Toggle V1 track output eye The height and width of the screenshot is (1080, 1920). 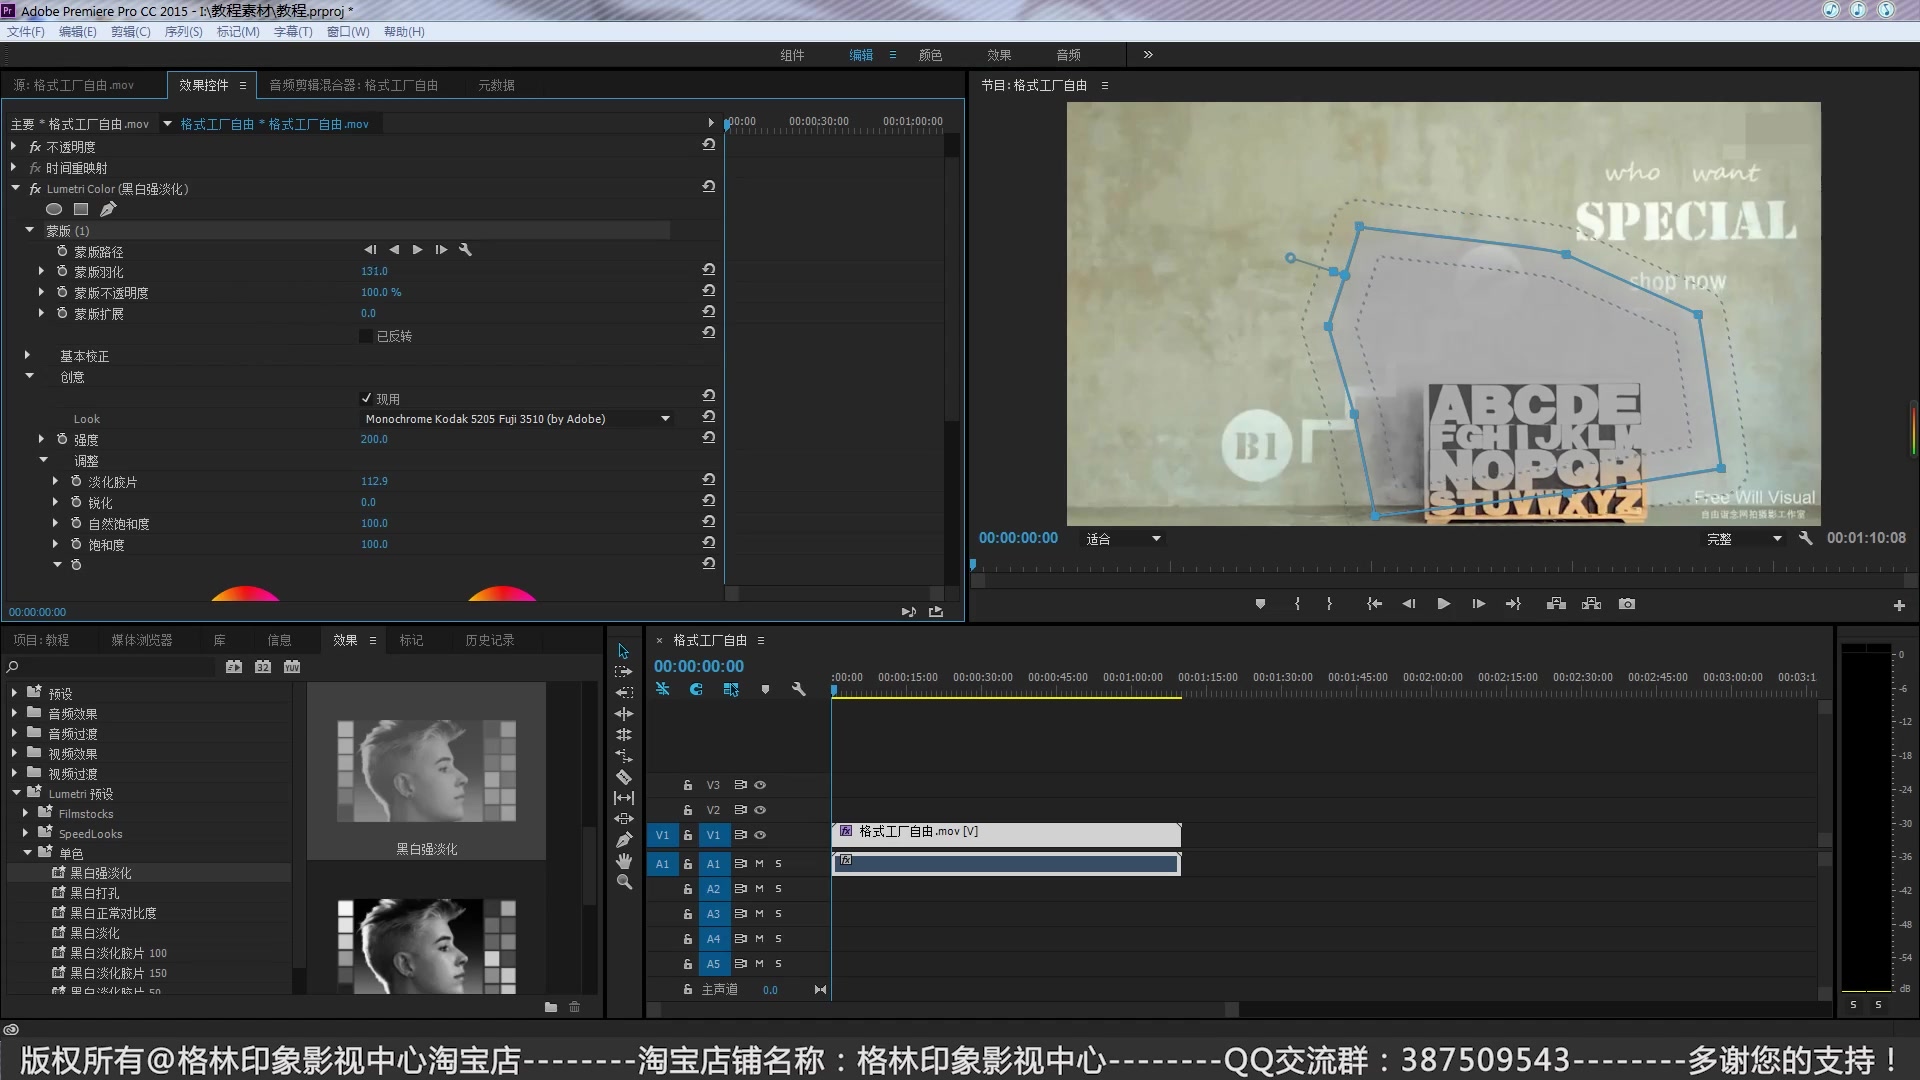[x=760, y=835]
